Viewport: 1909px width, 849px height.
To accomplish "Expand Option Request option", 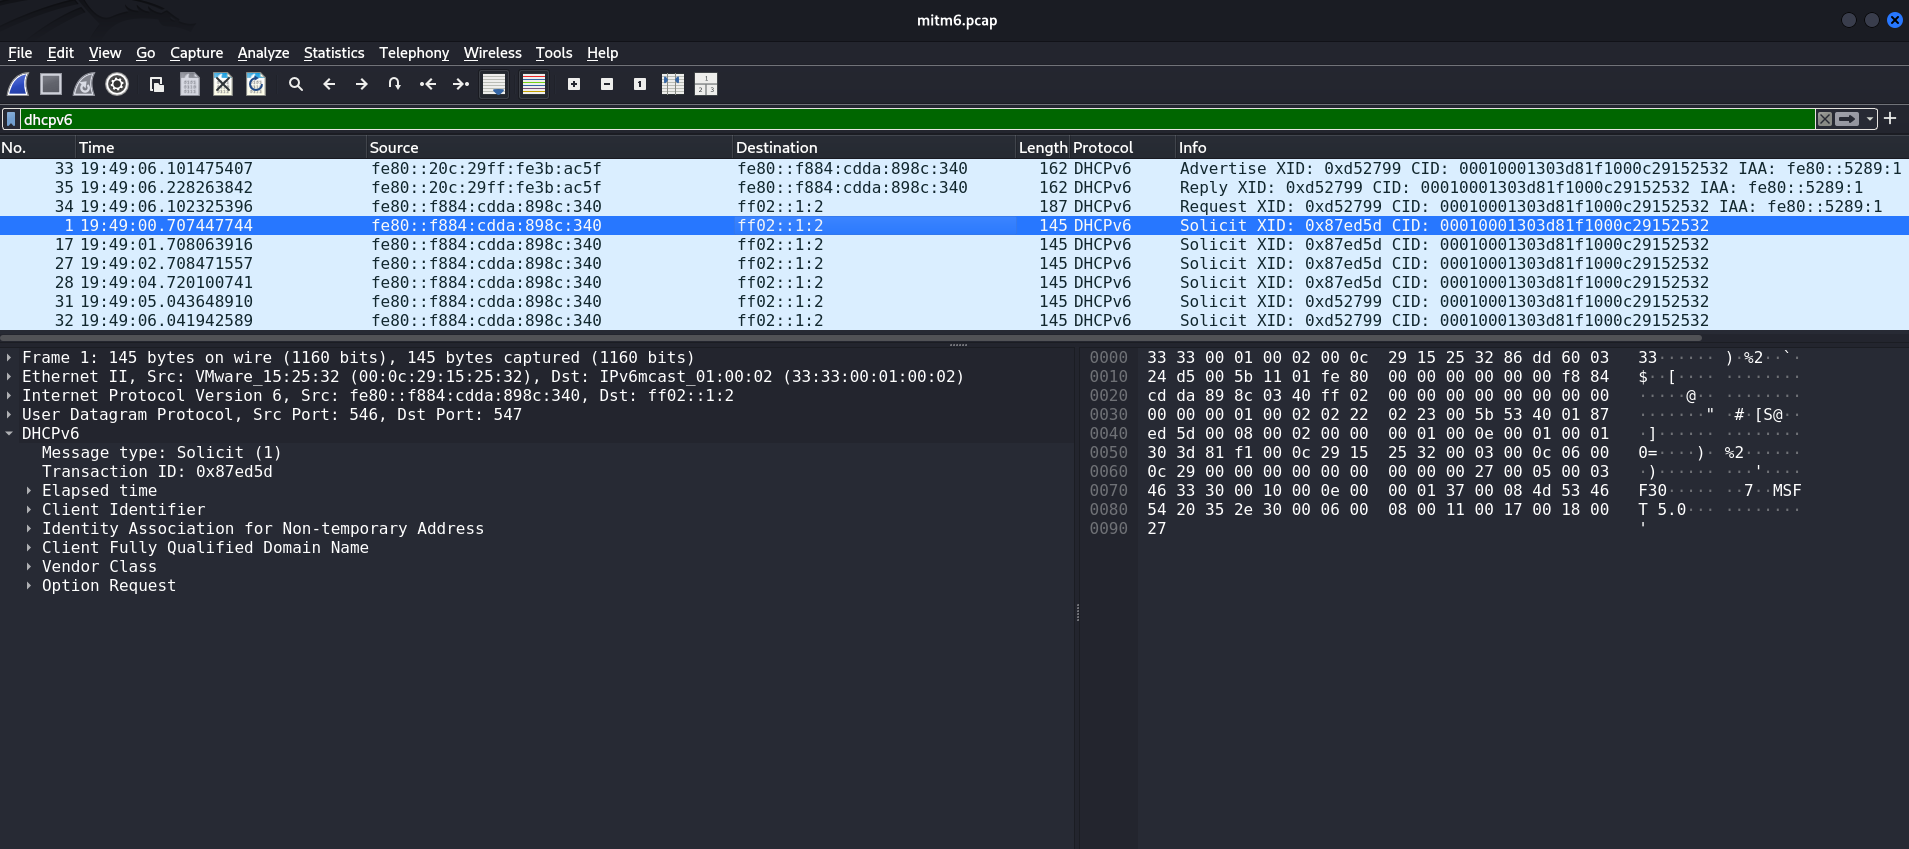I will 28,586.
